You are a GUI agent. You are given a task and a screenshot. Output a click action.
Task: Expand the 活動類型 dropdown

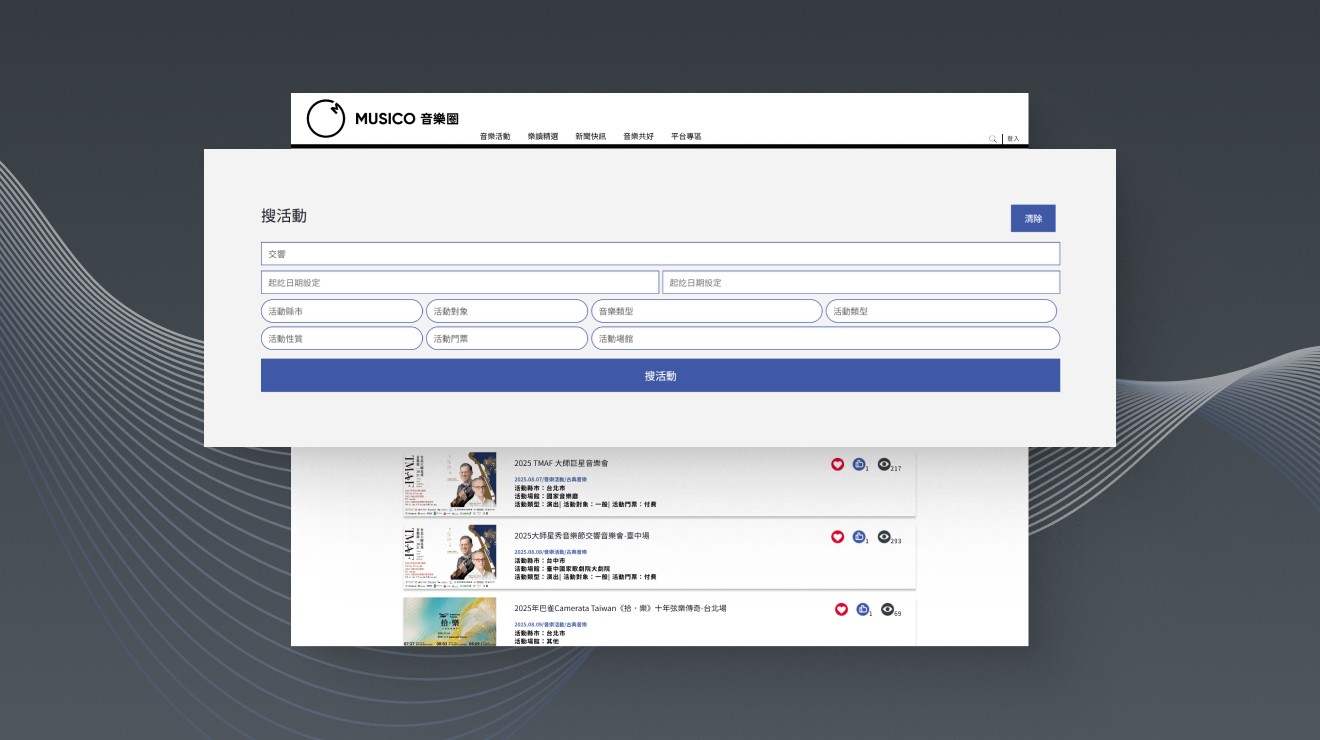941,311
